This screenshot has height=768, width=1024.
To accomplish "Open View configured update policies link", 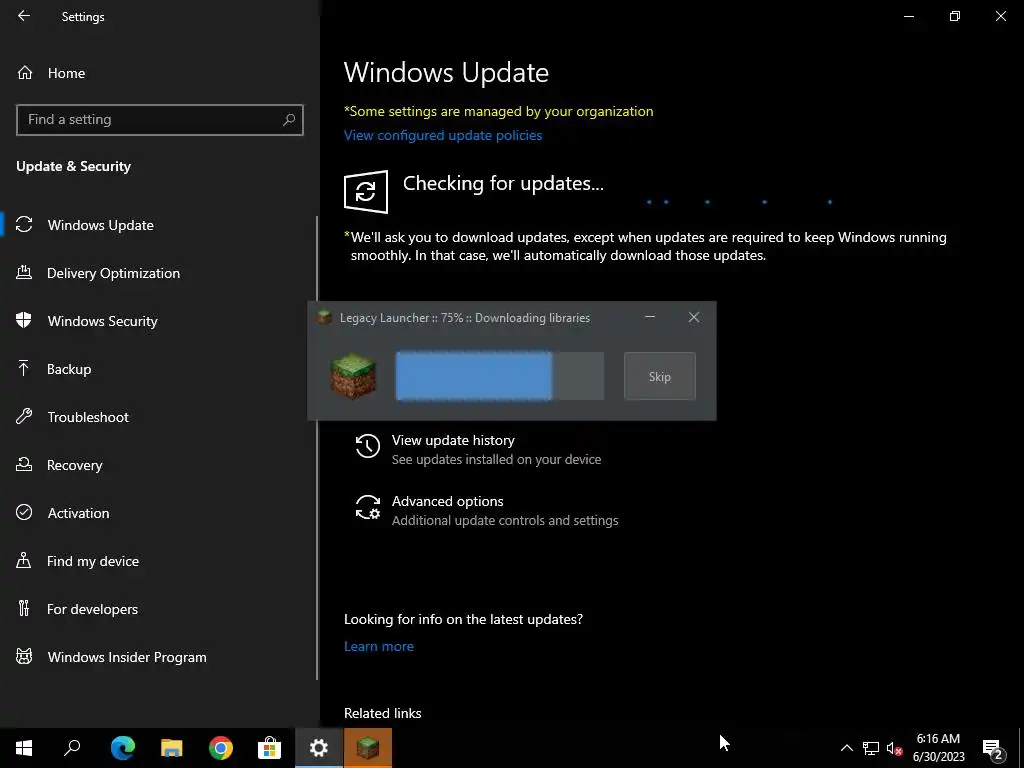I will 443,135.
